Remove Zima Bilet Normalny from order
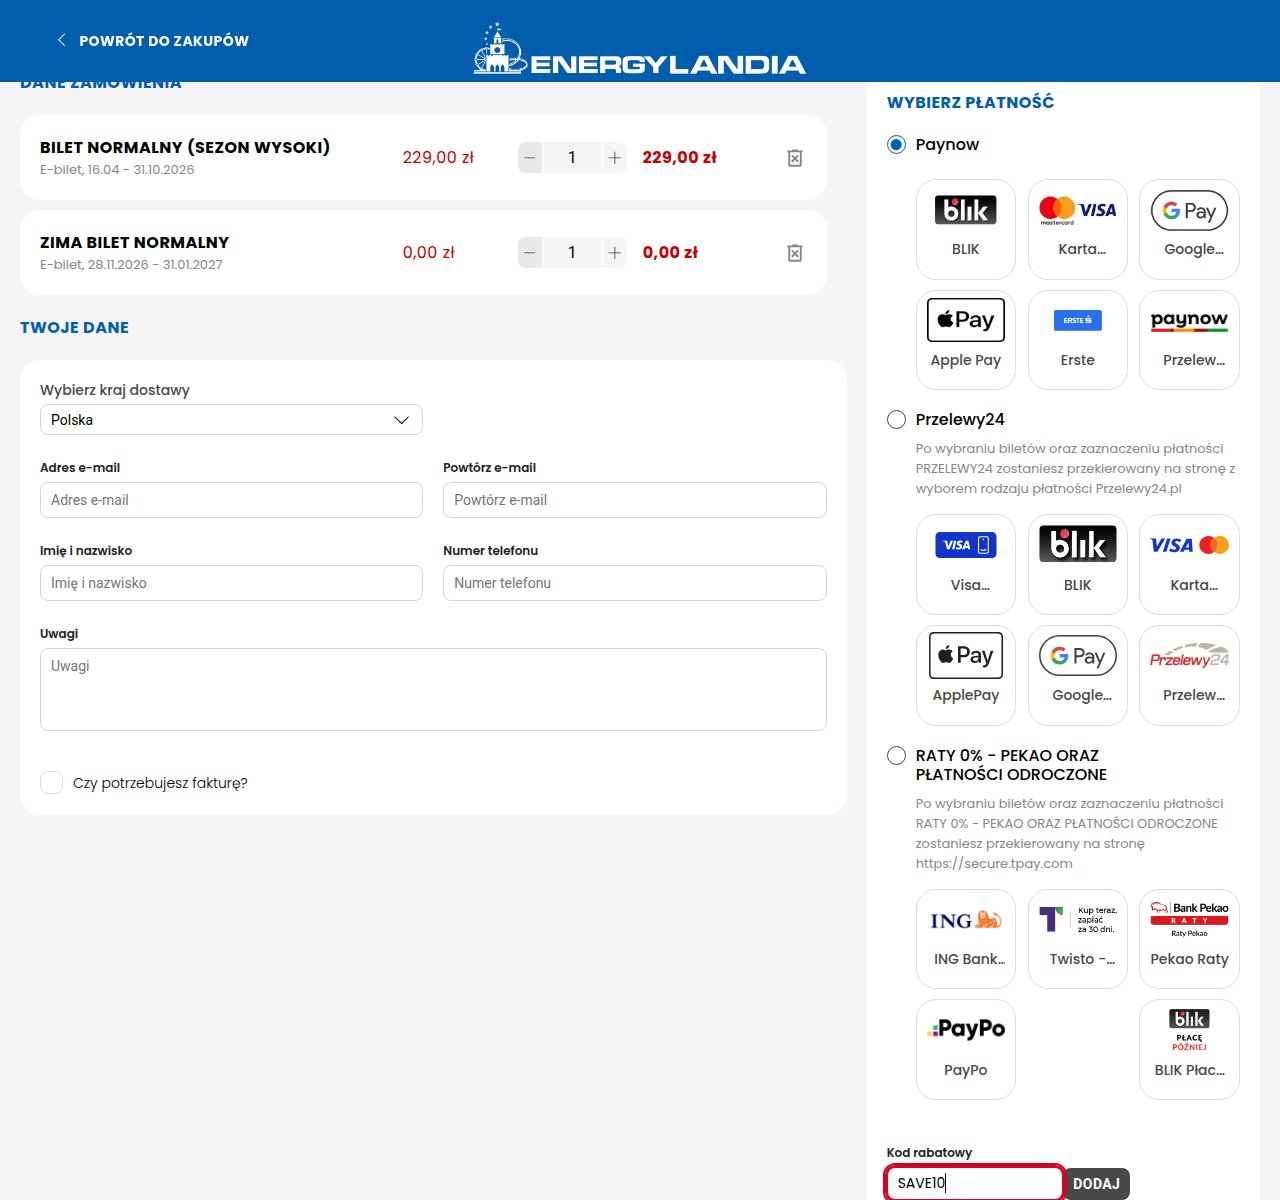This screenshot has width=1280, height=1200. point(795,253)
